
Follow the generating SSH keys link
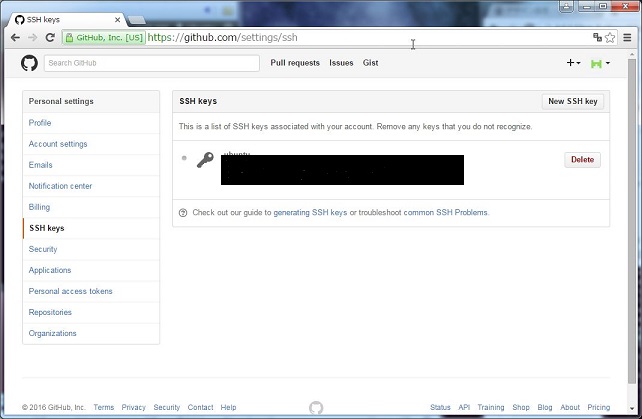(x=310, y=213)
